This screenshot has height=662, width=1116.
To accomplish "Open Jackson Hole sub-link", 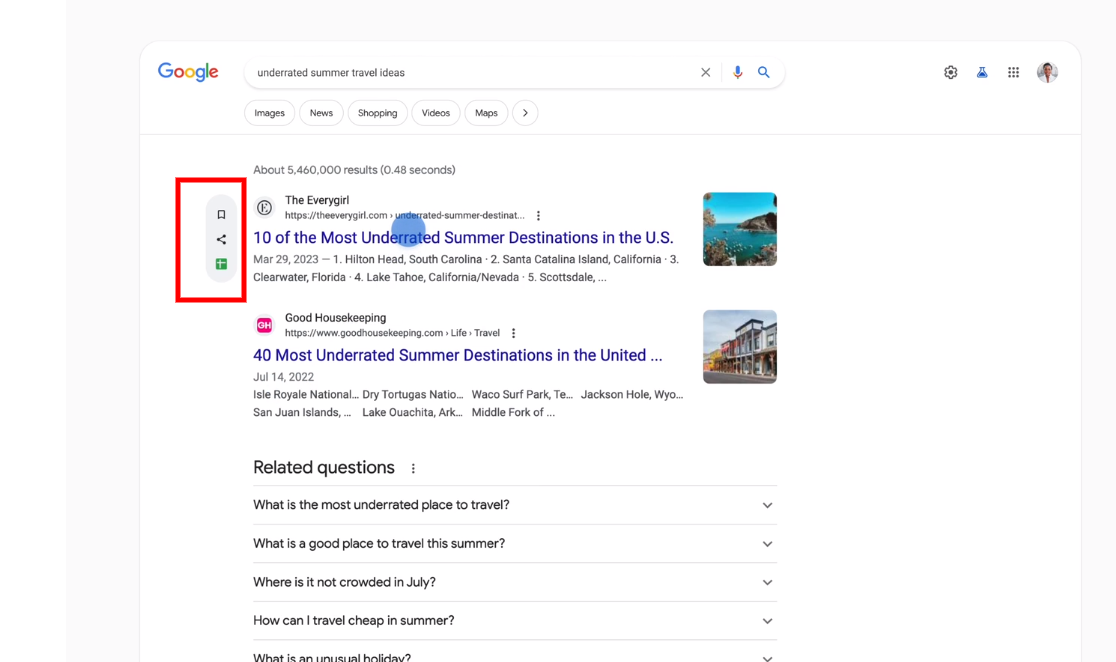I will click(x=632, y=394).
